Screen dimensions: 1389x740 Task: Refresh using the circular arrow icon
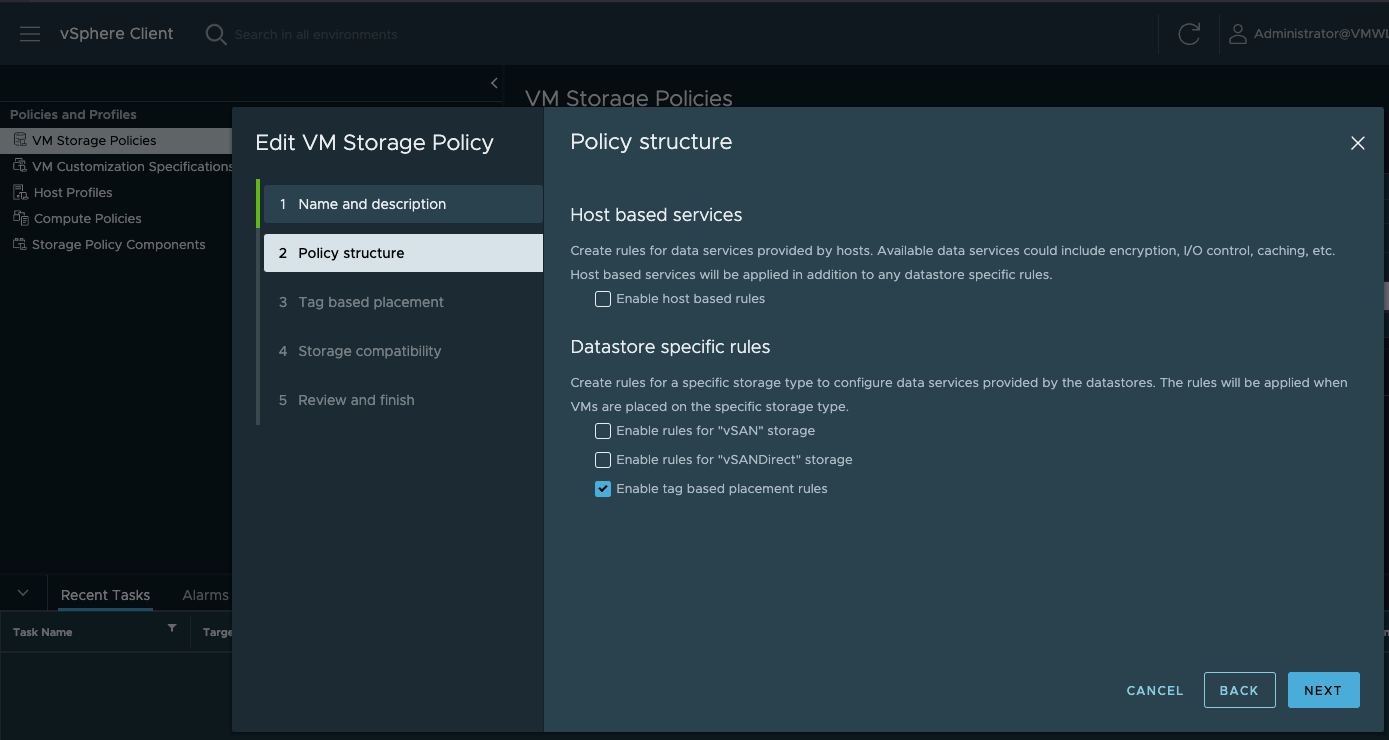click(x=1189, y=34)
